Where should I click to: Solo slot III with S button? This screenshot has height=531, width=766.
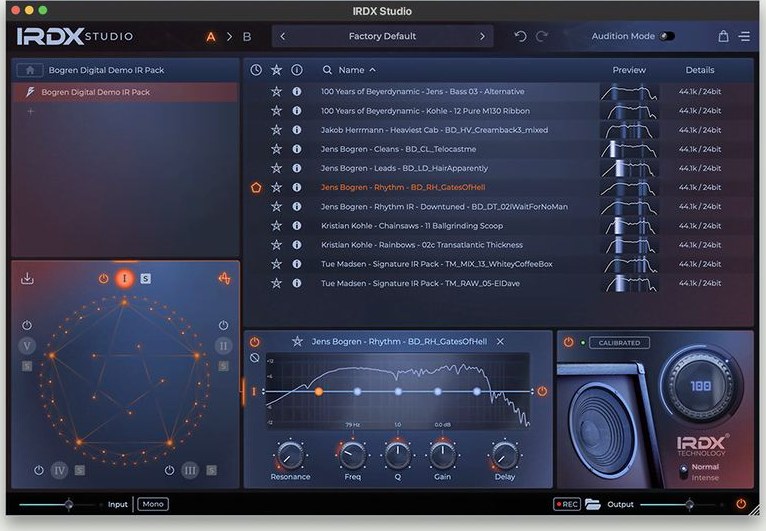(x=211, y=470)
